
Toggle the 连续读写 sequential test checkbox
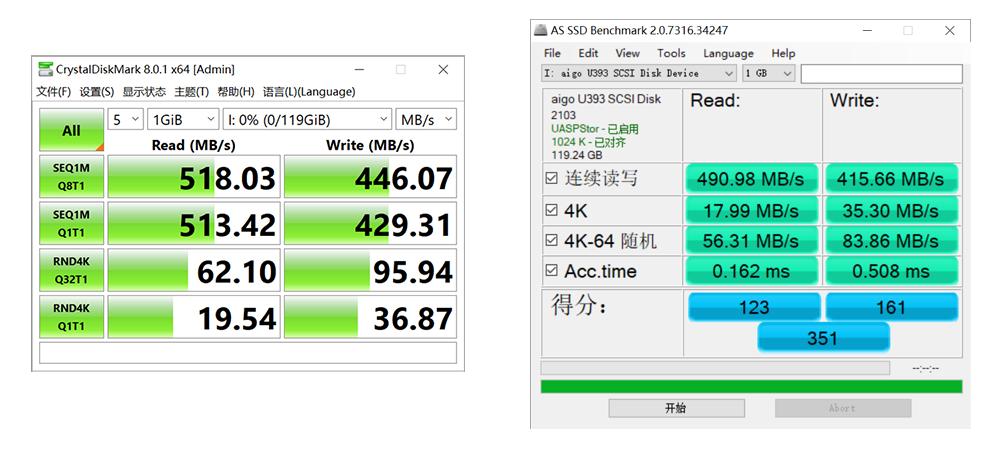coord(552,179)
